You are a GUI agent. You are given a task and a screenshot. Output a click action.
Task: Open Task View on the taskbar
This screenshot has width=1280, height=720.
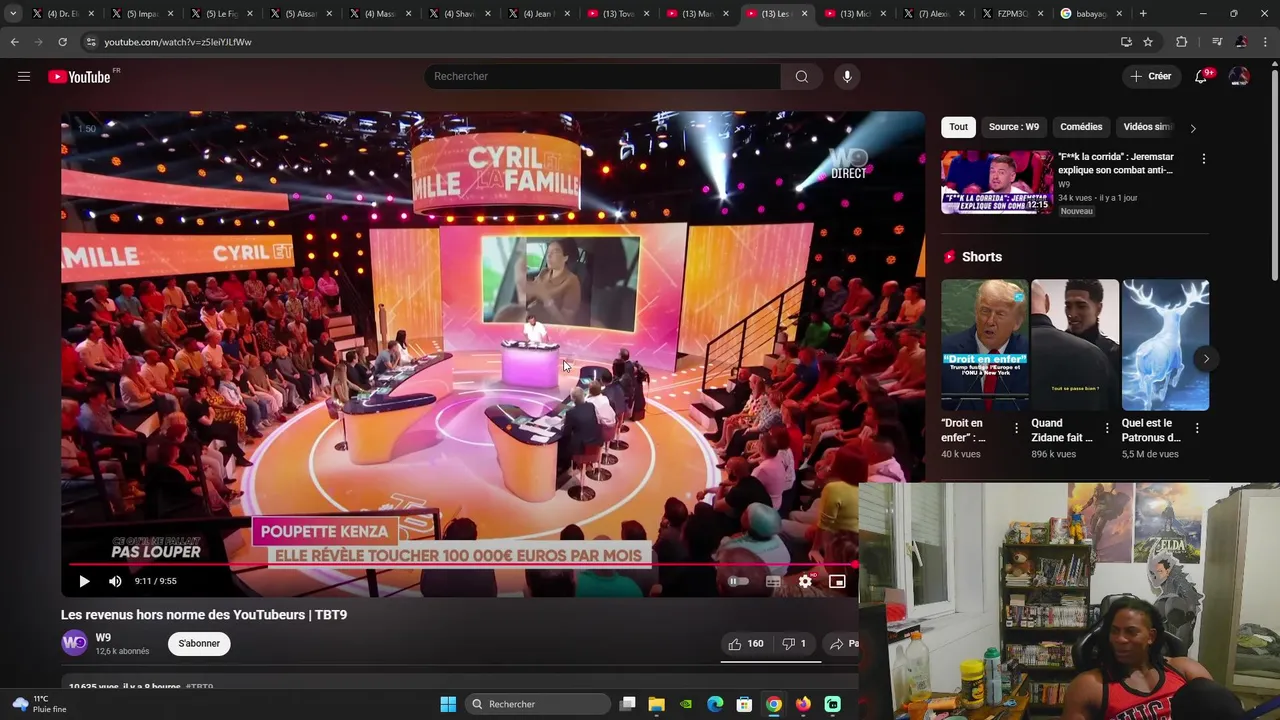click(628, 704)
